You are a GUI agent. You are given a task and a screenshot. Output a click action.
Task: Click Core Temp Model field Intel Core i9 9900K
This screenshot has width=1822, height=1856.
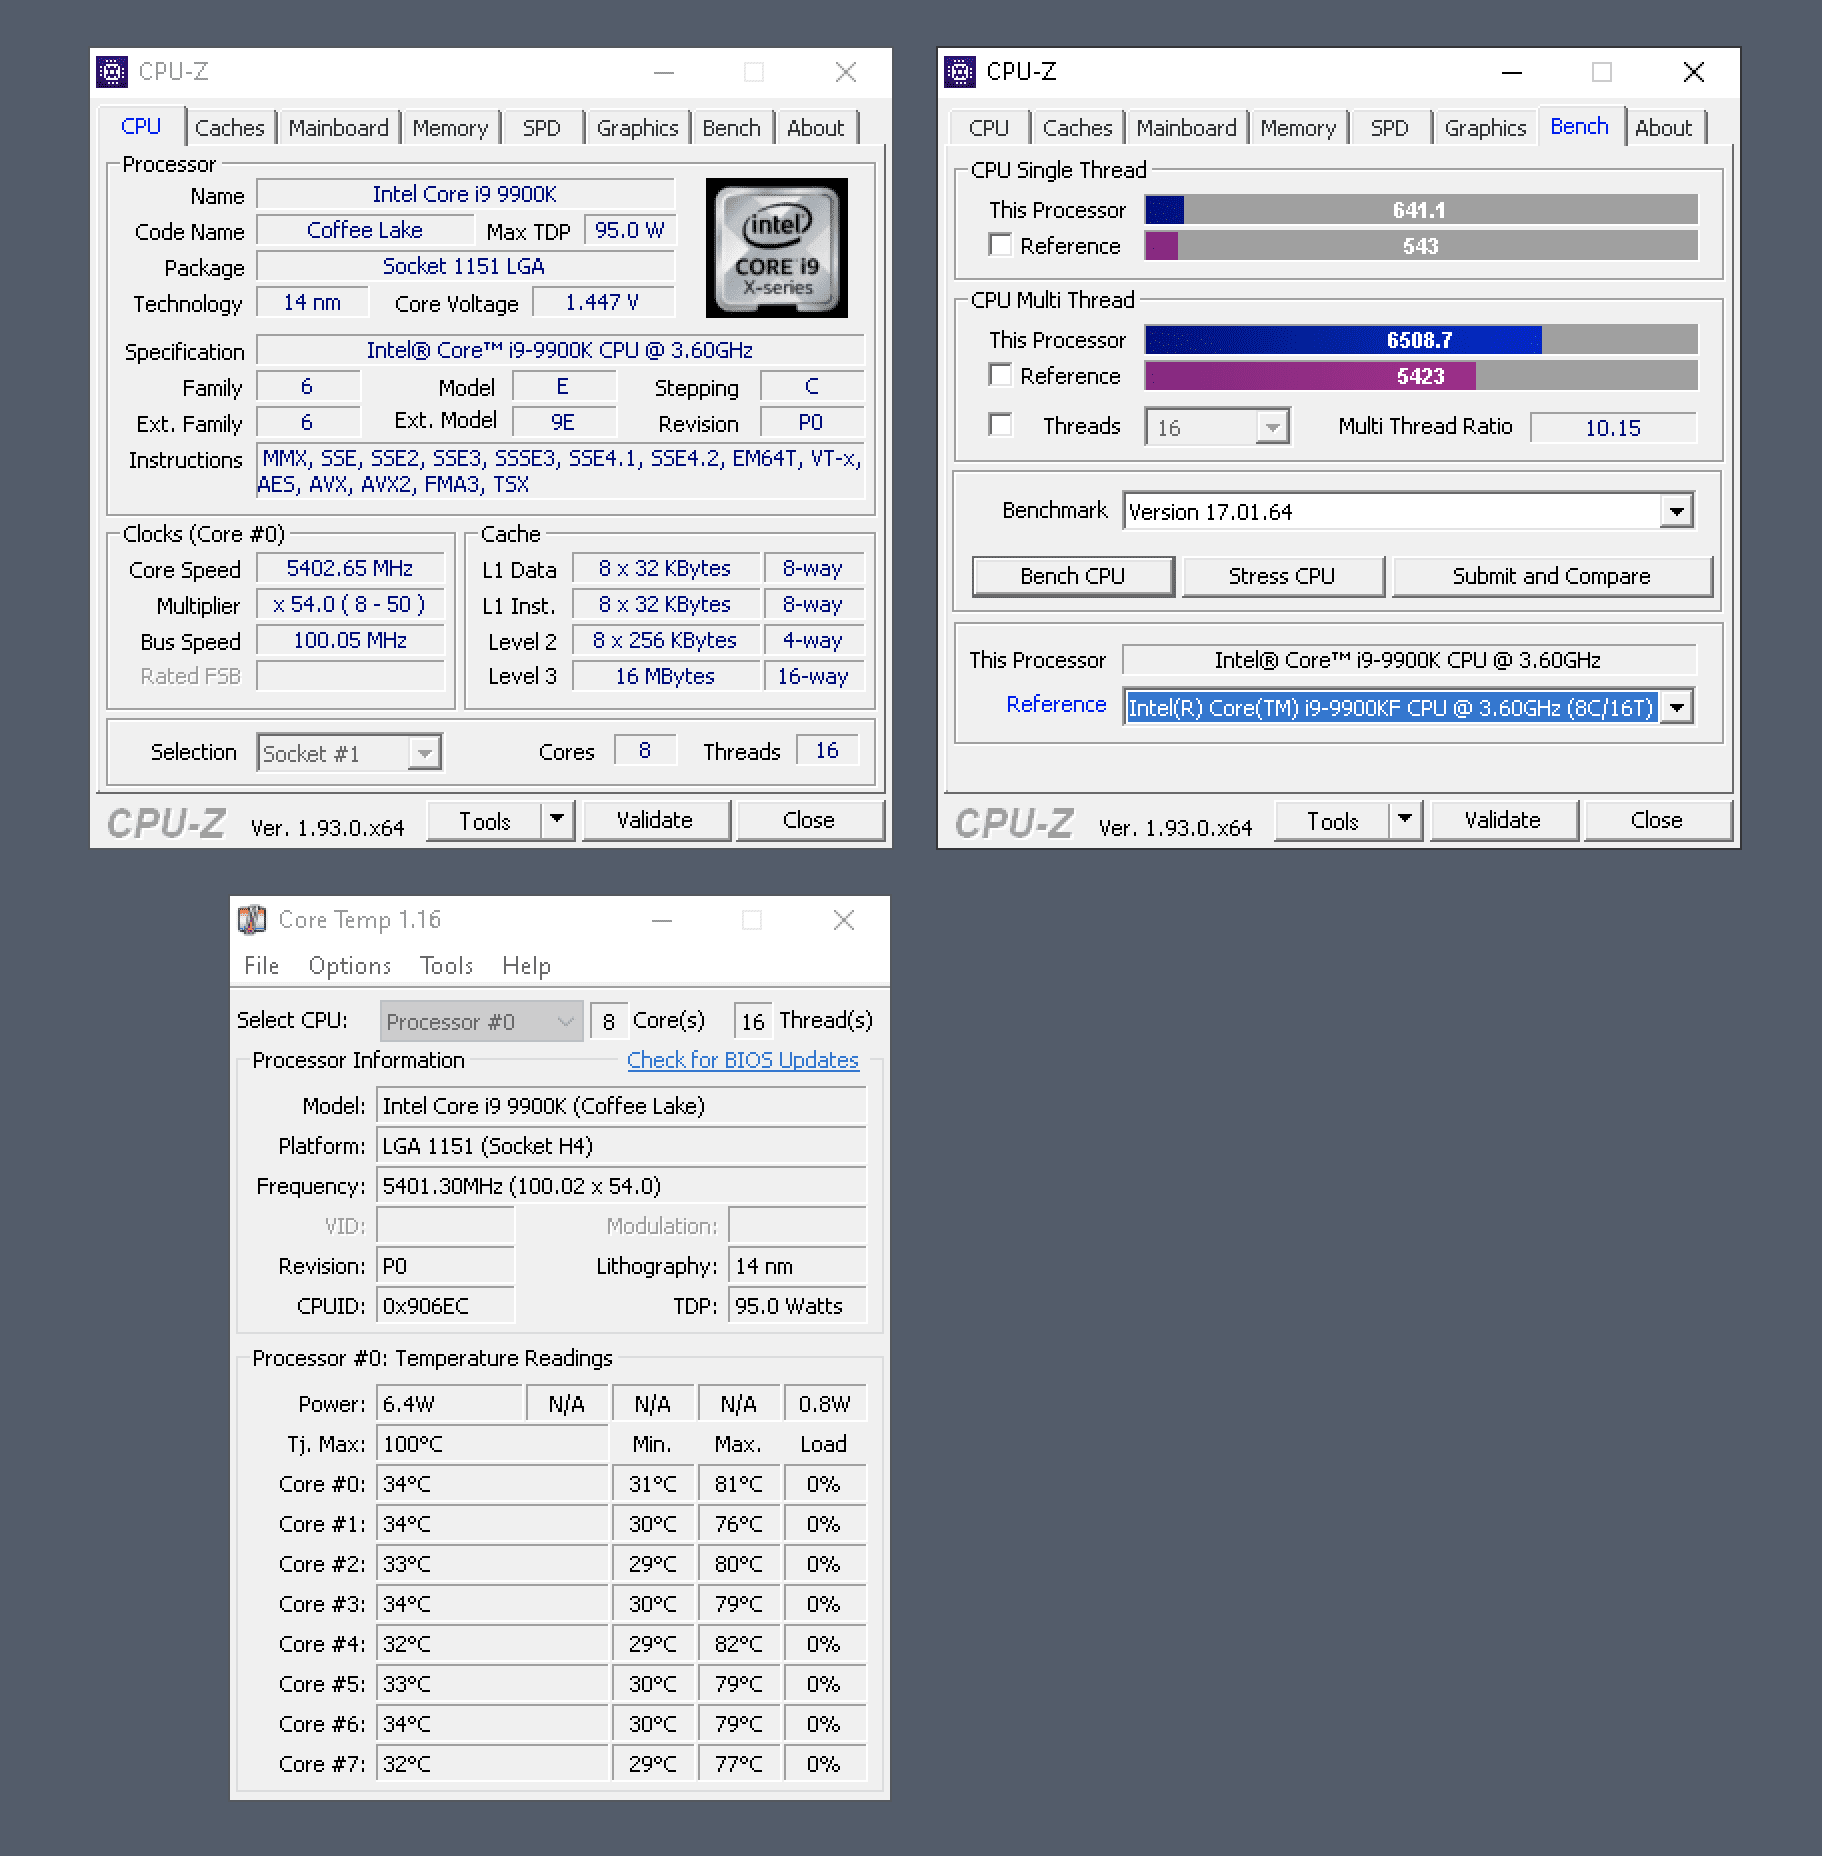click(x=621, y=1106)
